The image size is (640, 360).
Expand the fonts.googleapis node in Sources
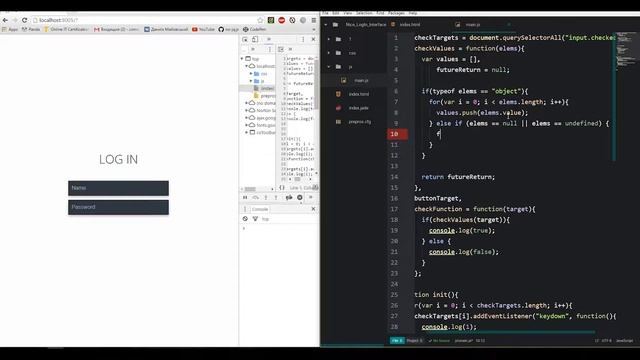coord(247,125)
